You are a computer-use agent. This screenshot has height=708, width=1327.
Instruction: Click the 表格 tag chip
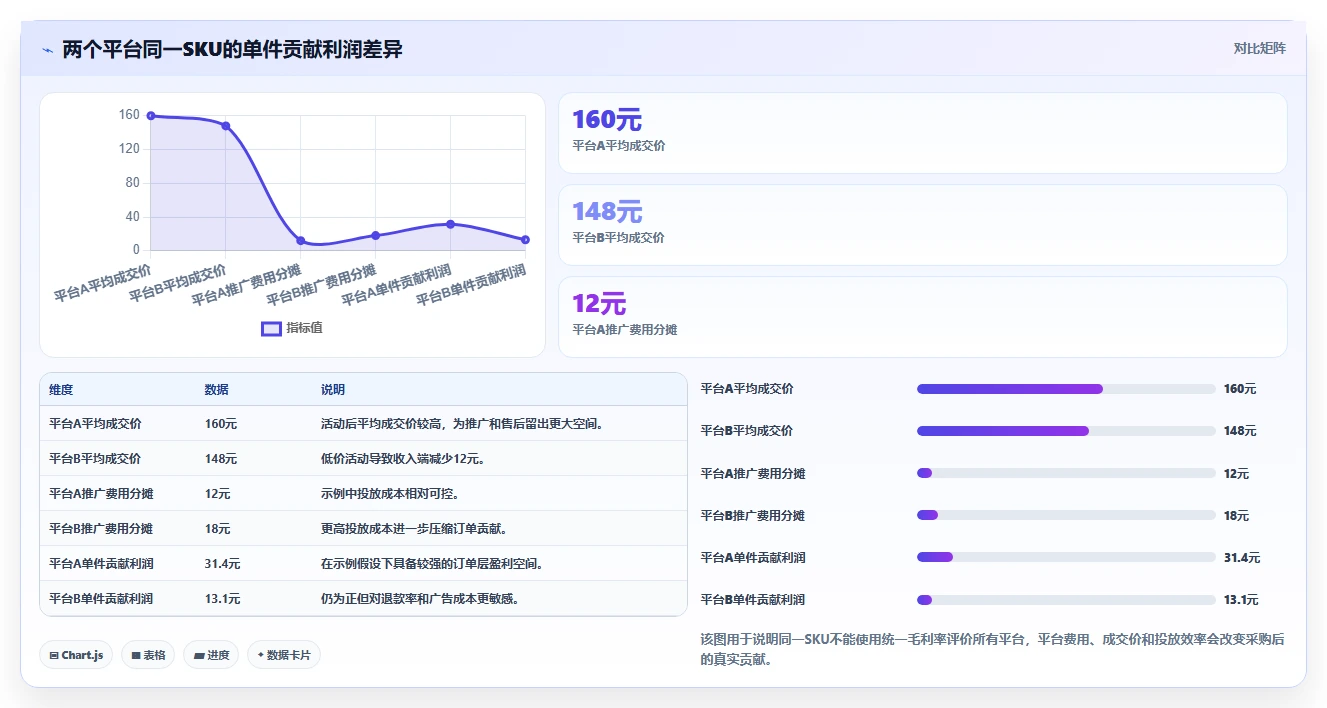[x=149, y=655]
